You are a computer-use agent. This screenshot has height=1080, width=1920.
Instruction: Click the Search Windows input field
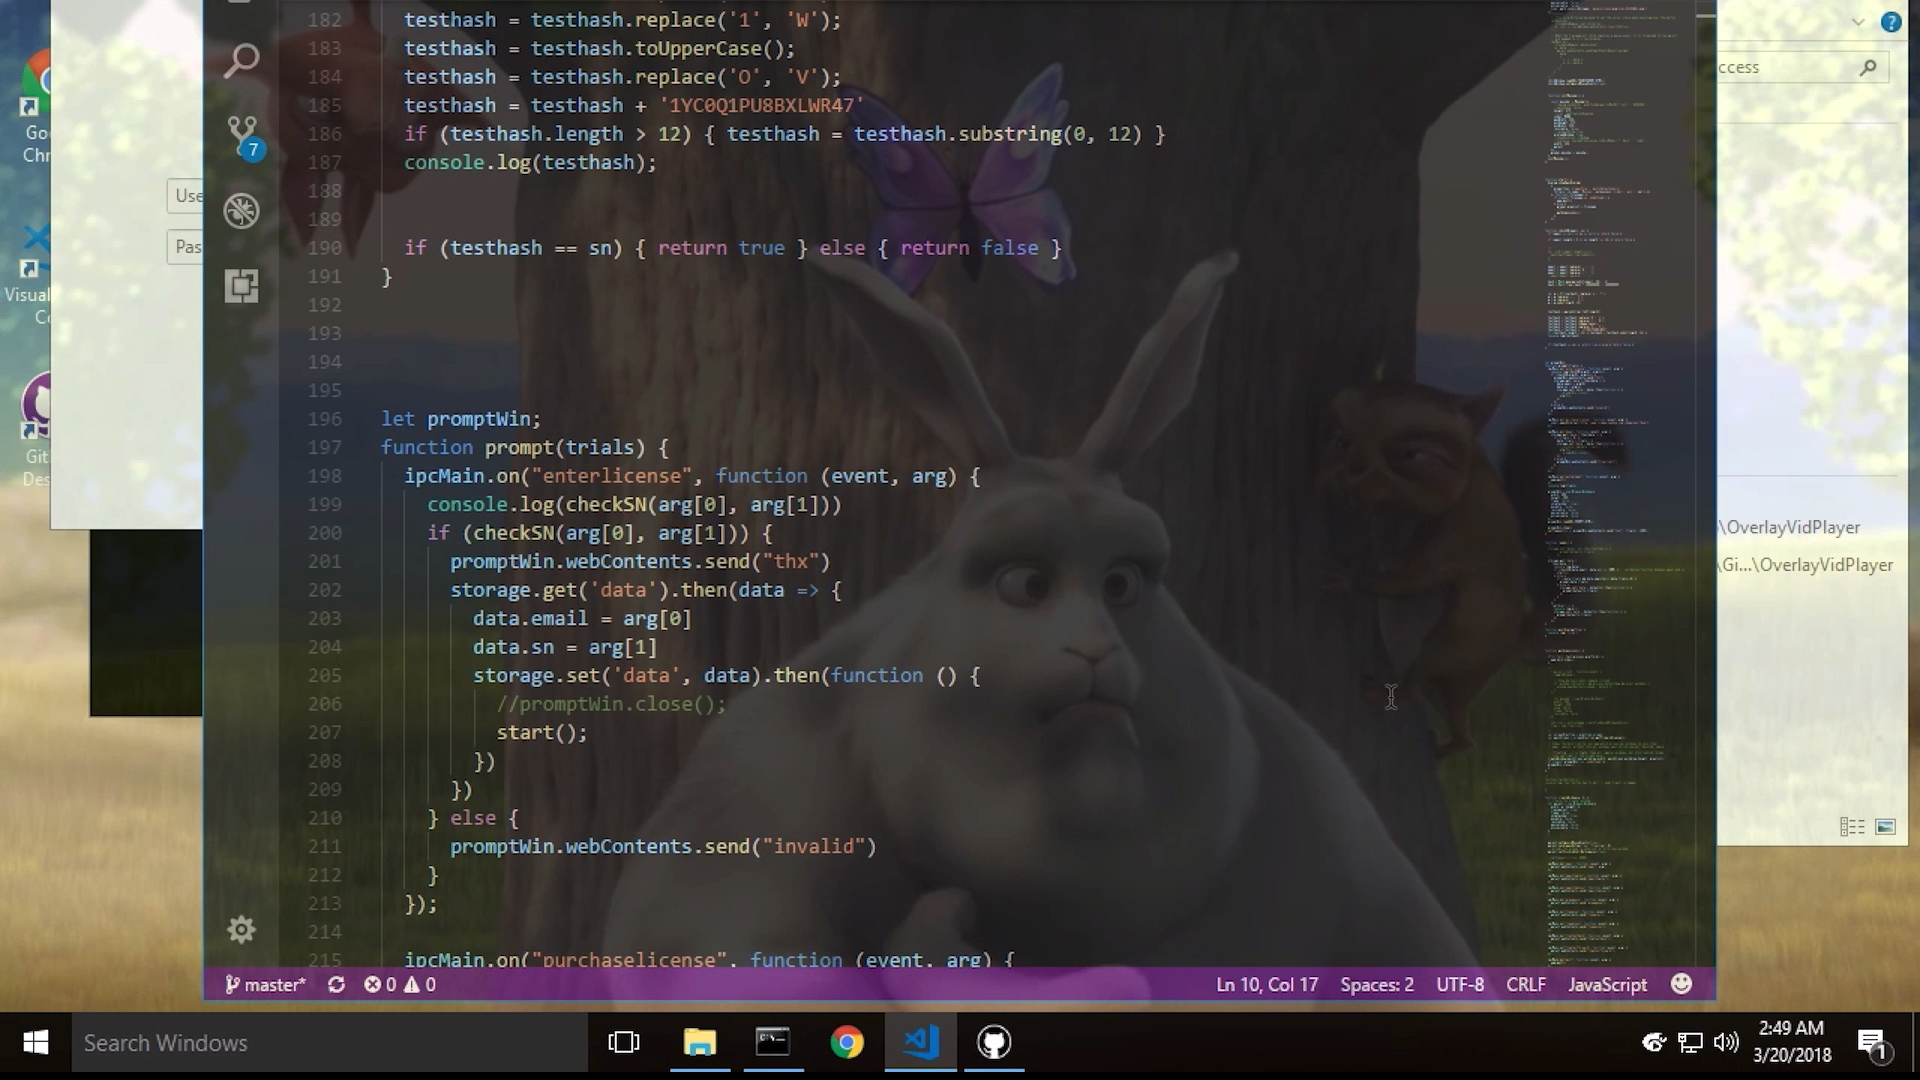point(330,1042)
